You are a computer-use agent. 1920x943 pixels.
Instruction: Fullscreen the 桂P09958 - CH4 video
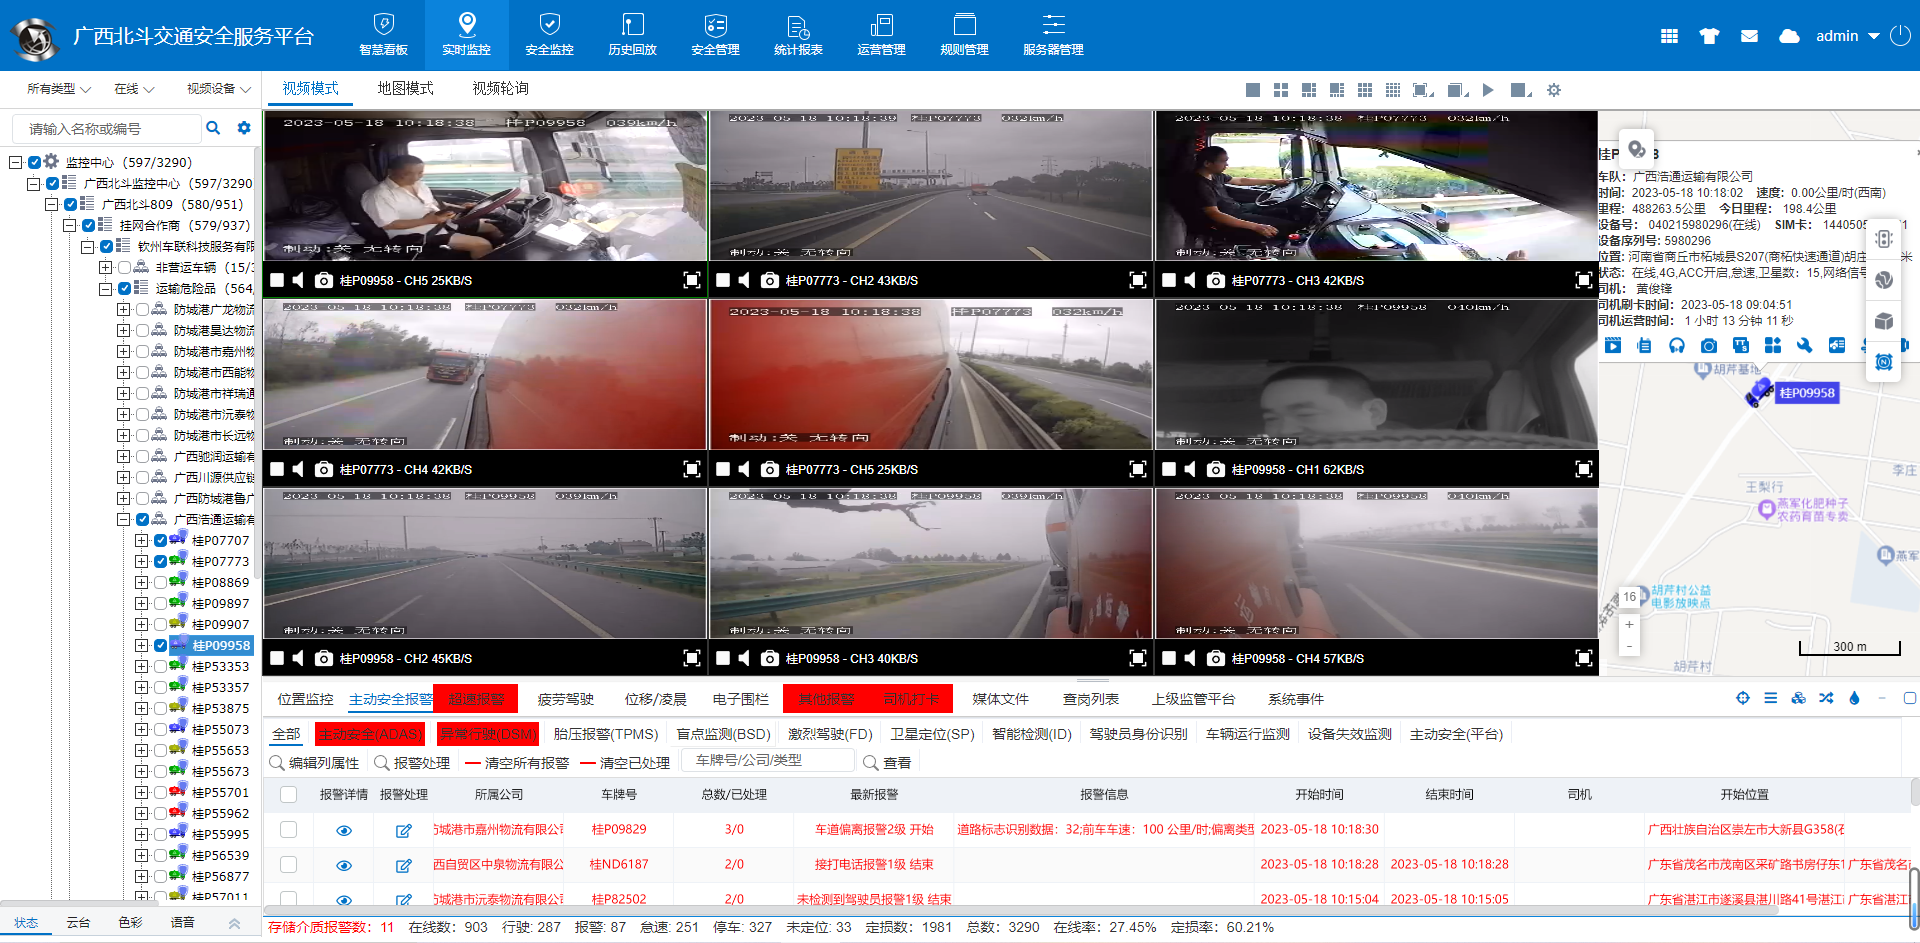(x=1584, y=658)
